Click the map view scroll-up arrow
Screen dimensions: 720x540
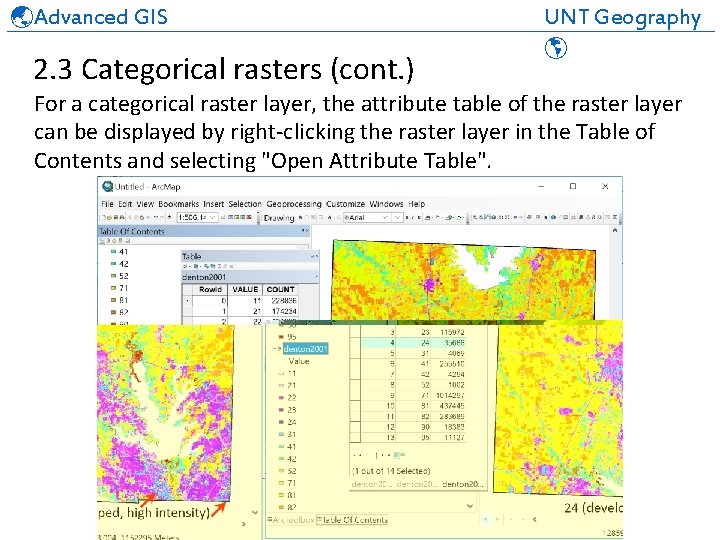(615, 231)
